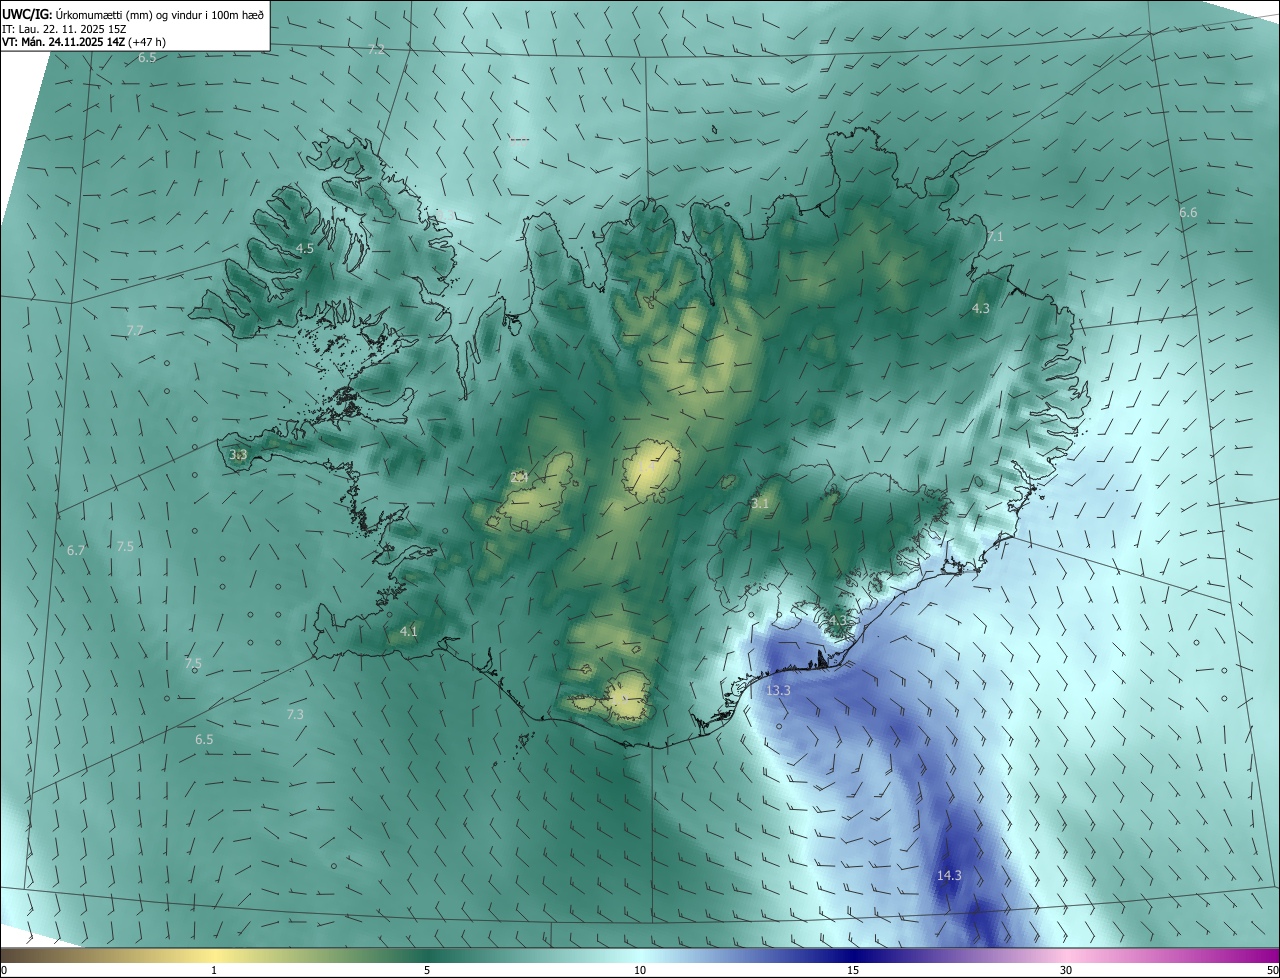This screenshot has height=978, width=1280.
Task: Pick the dark navy section of the colour scale
Action: click(853, 955)
